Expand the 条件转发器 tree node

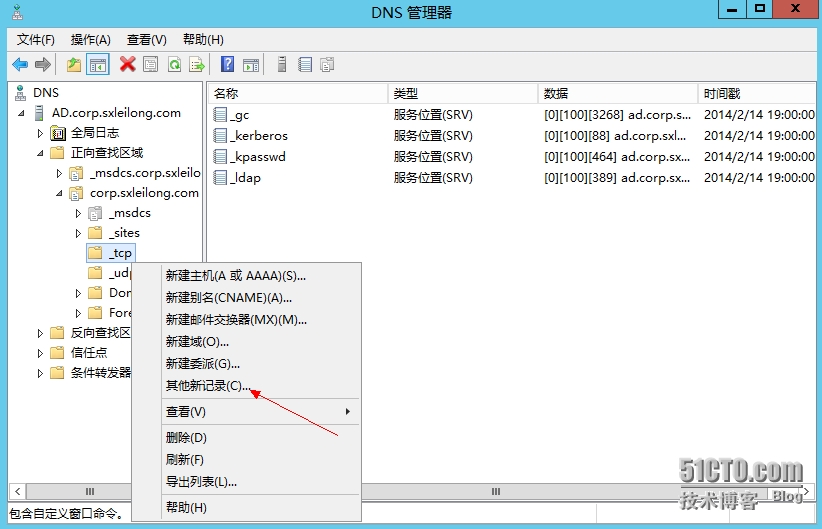pos(40,373)
